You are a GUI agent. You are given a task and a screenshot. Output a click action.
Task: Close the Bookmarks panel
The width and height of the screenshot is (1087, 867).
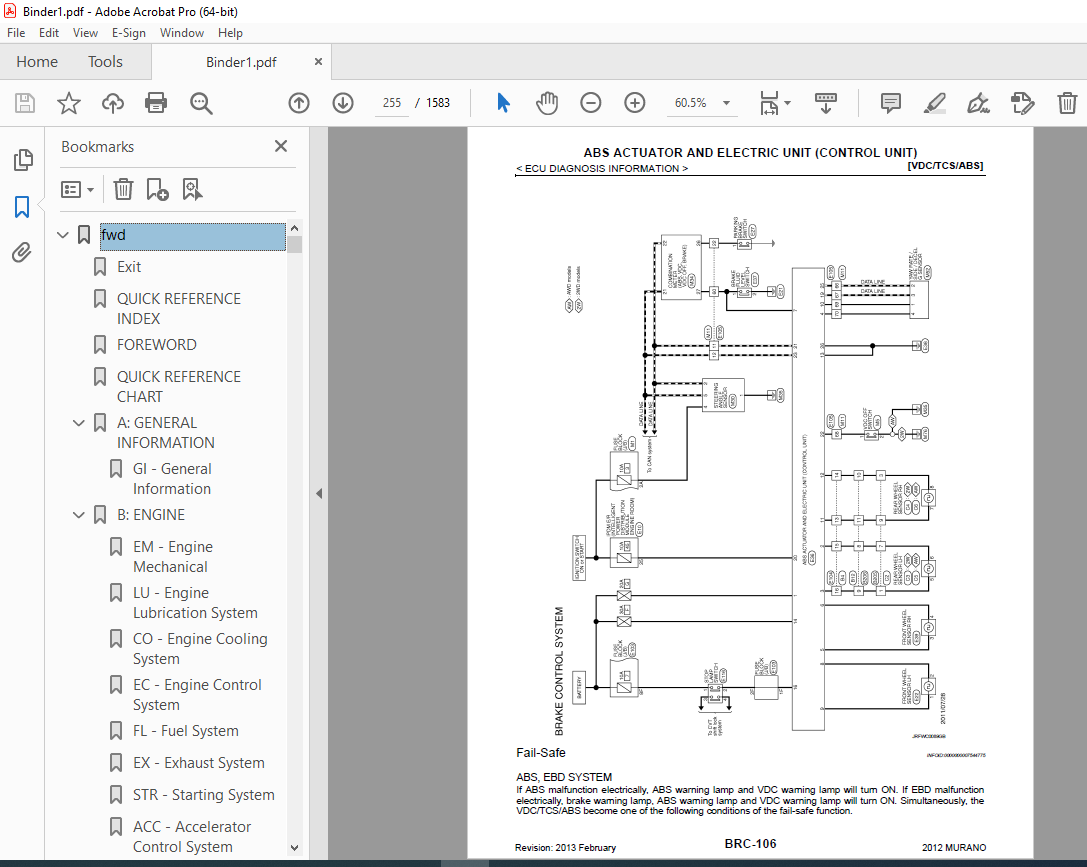281,146
